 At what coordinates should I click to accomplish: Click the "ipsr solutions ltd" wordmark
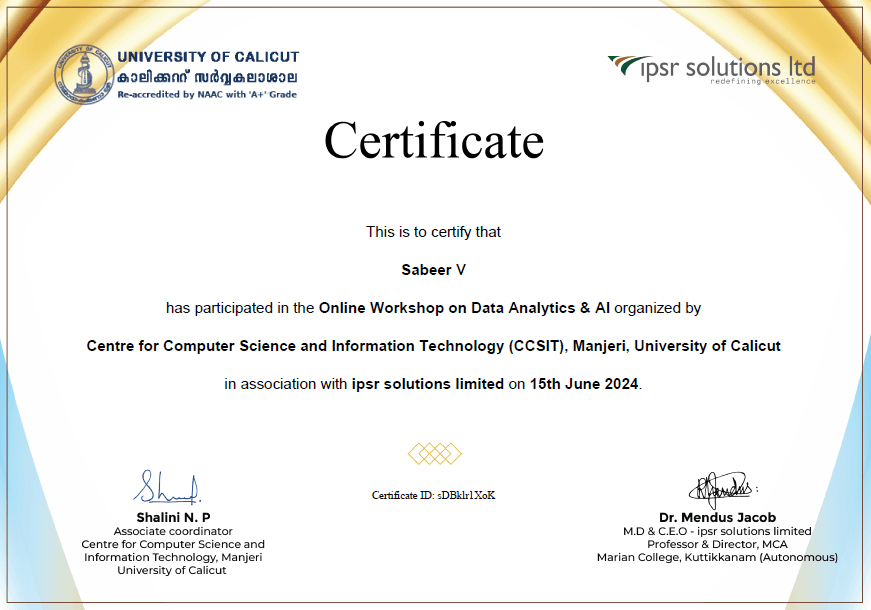pos(728,67)
